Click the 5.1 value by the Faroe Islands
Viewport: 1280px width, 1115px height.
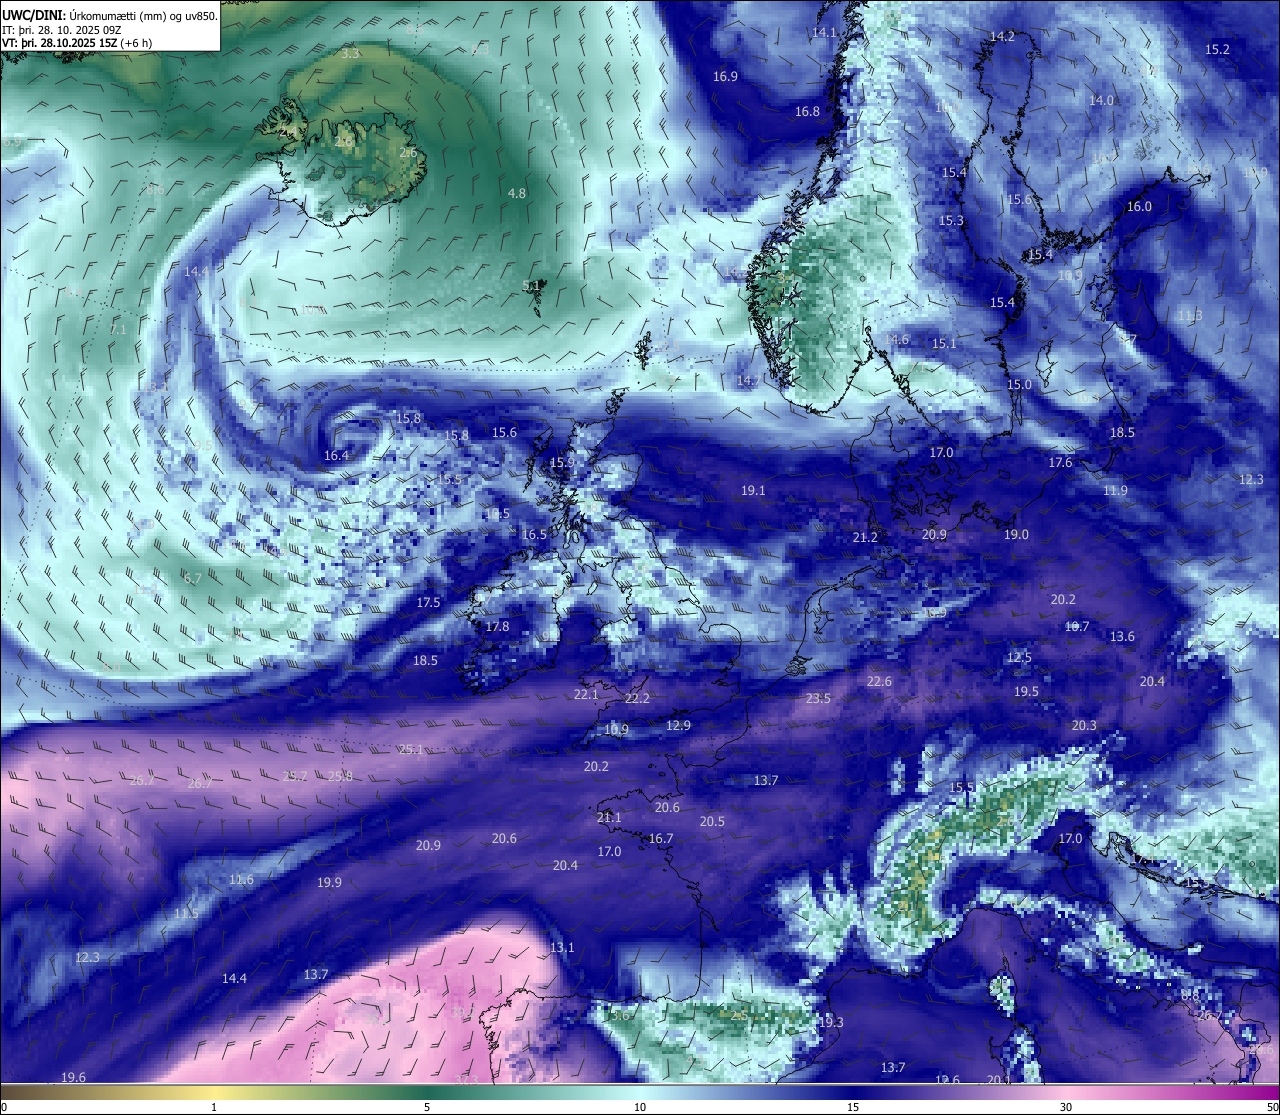pyautogui.click(x=531, y=286)
